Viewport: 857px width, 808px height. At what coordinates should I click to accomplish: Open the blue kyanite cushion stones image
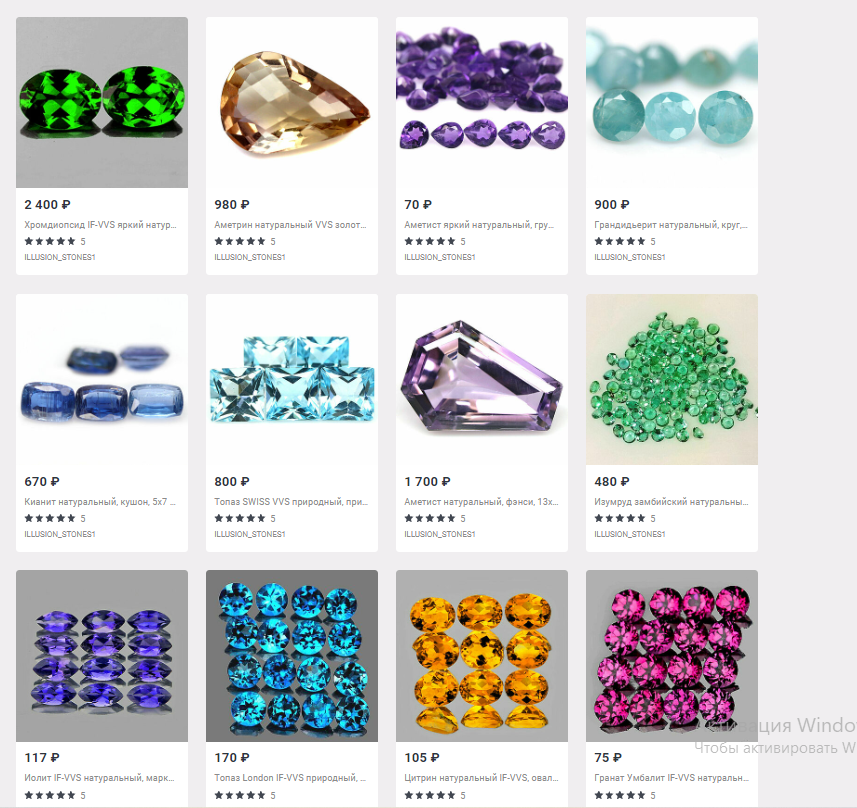(102, 379)
